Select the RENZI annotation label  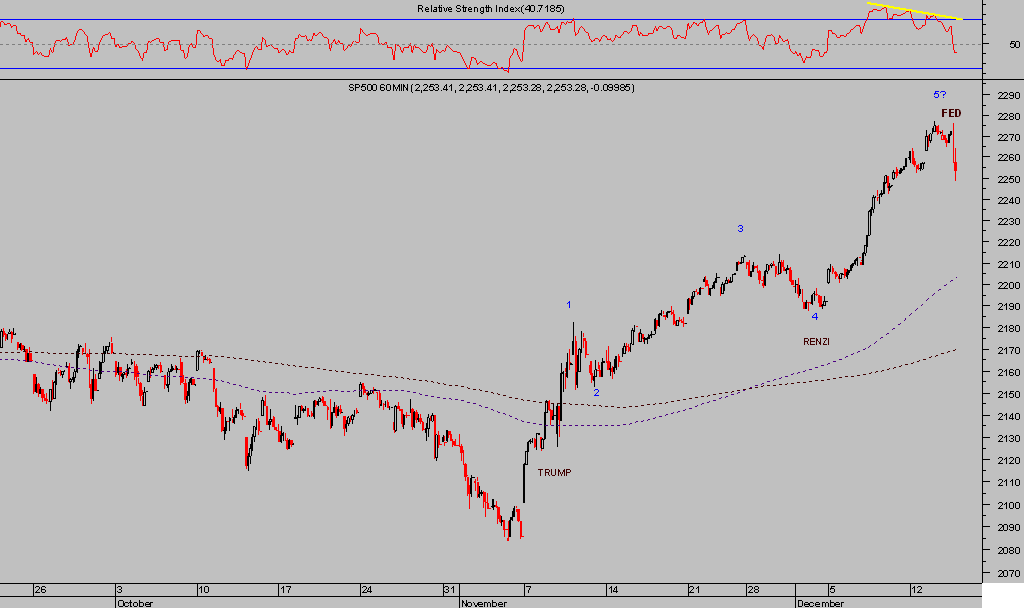coord(816,342)
